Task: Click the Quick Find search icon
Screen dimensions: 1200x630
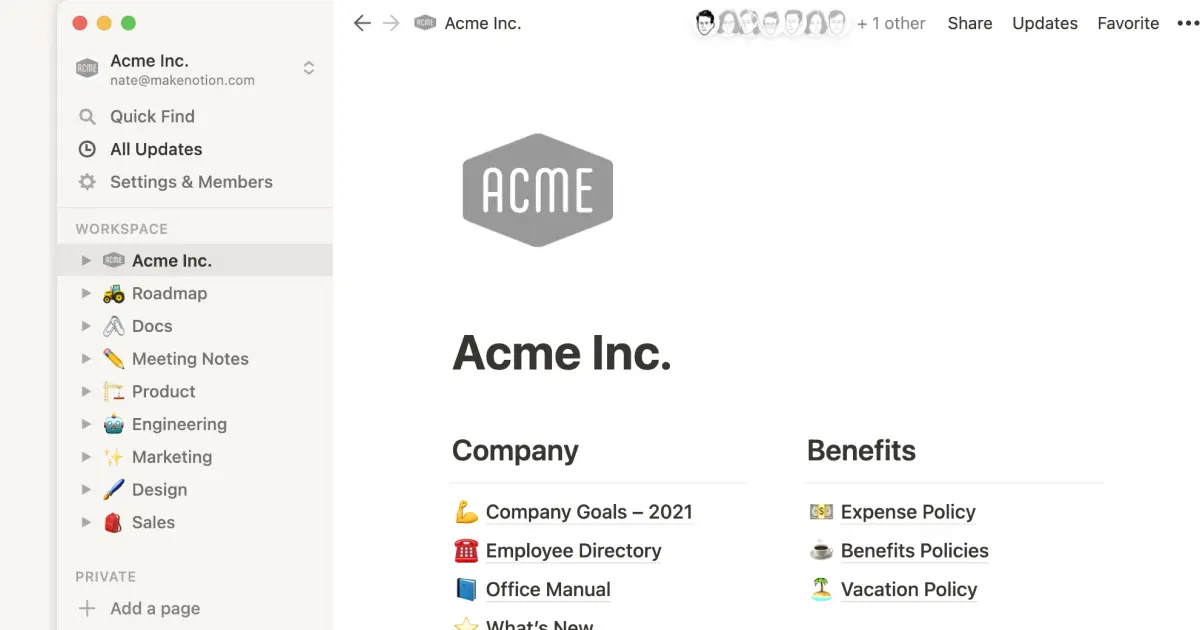Action: click(x=87, y=117)
